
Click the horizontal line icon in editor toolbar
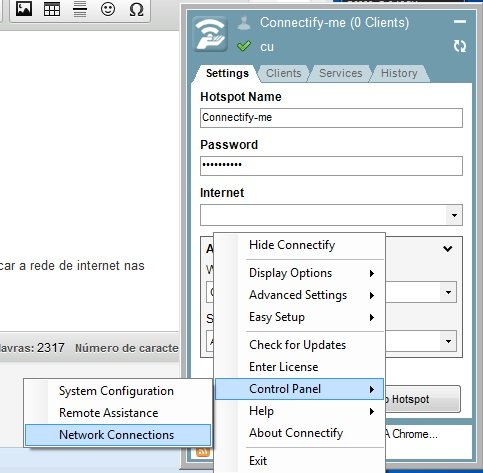80,9
